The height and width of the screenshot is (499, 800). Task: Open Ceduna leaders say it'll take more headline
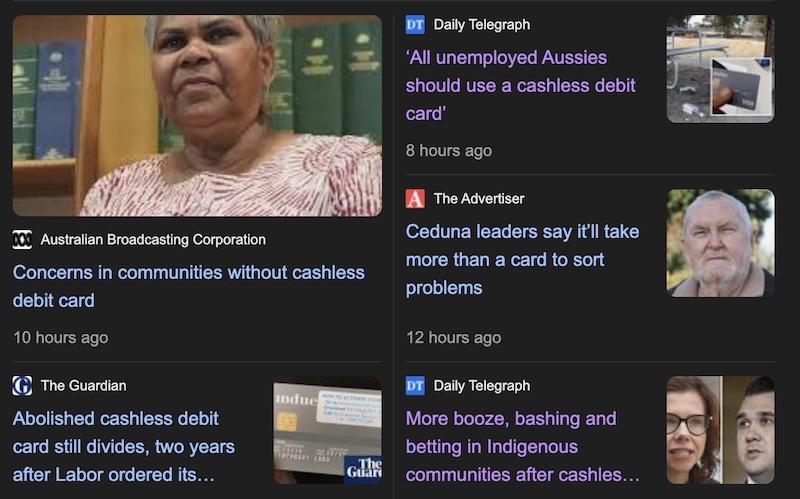pyautogui.click(x=522, y=260)
